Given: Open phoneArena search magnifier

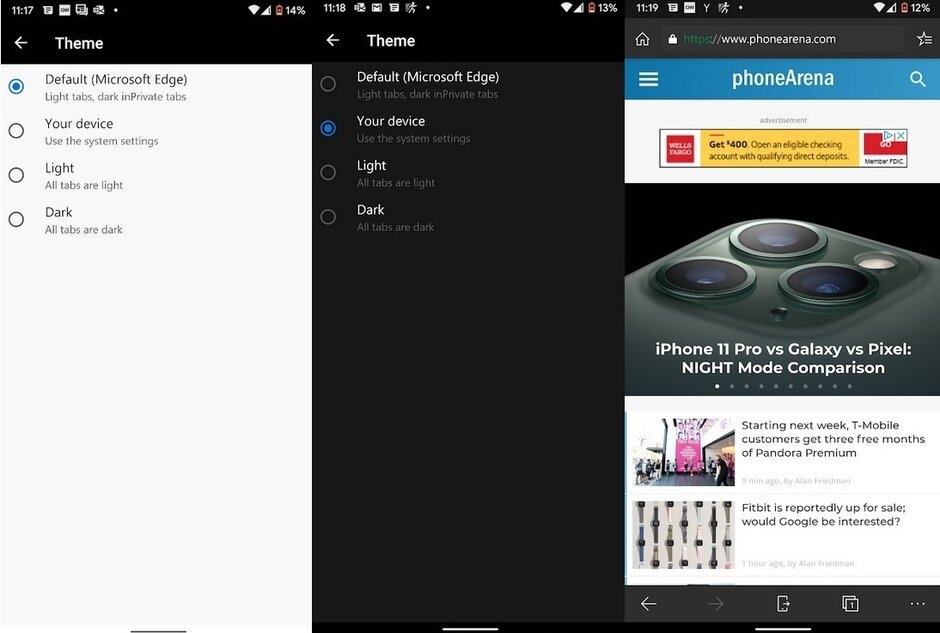Looking at the screenshot, I should [918, 79].
